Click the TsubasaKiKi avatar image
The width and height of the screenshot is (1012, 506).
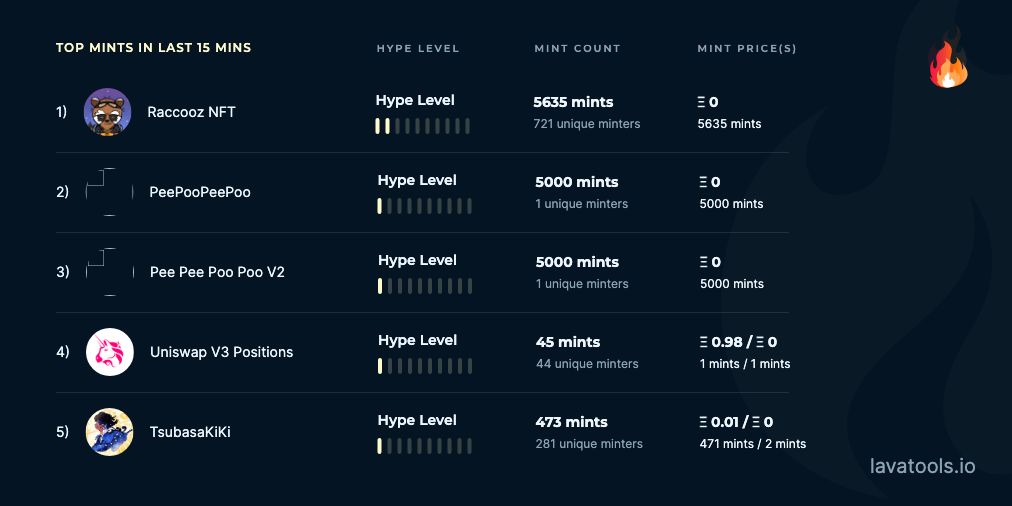tap(110, 432)
